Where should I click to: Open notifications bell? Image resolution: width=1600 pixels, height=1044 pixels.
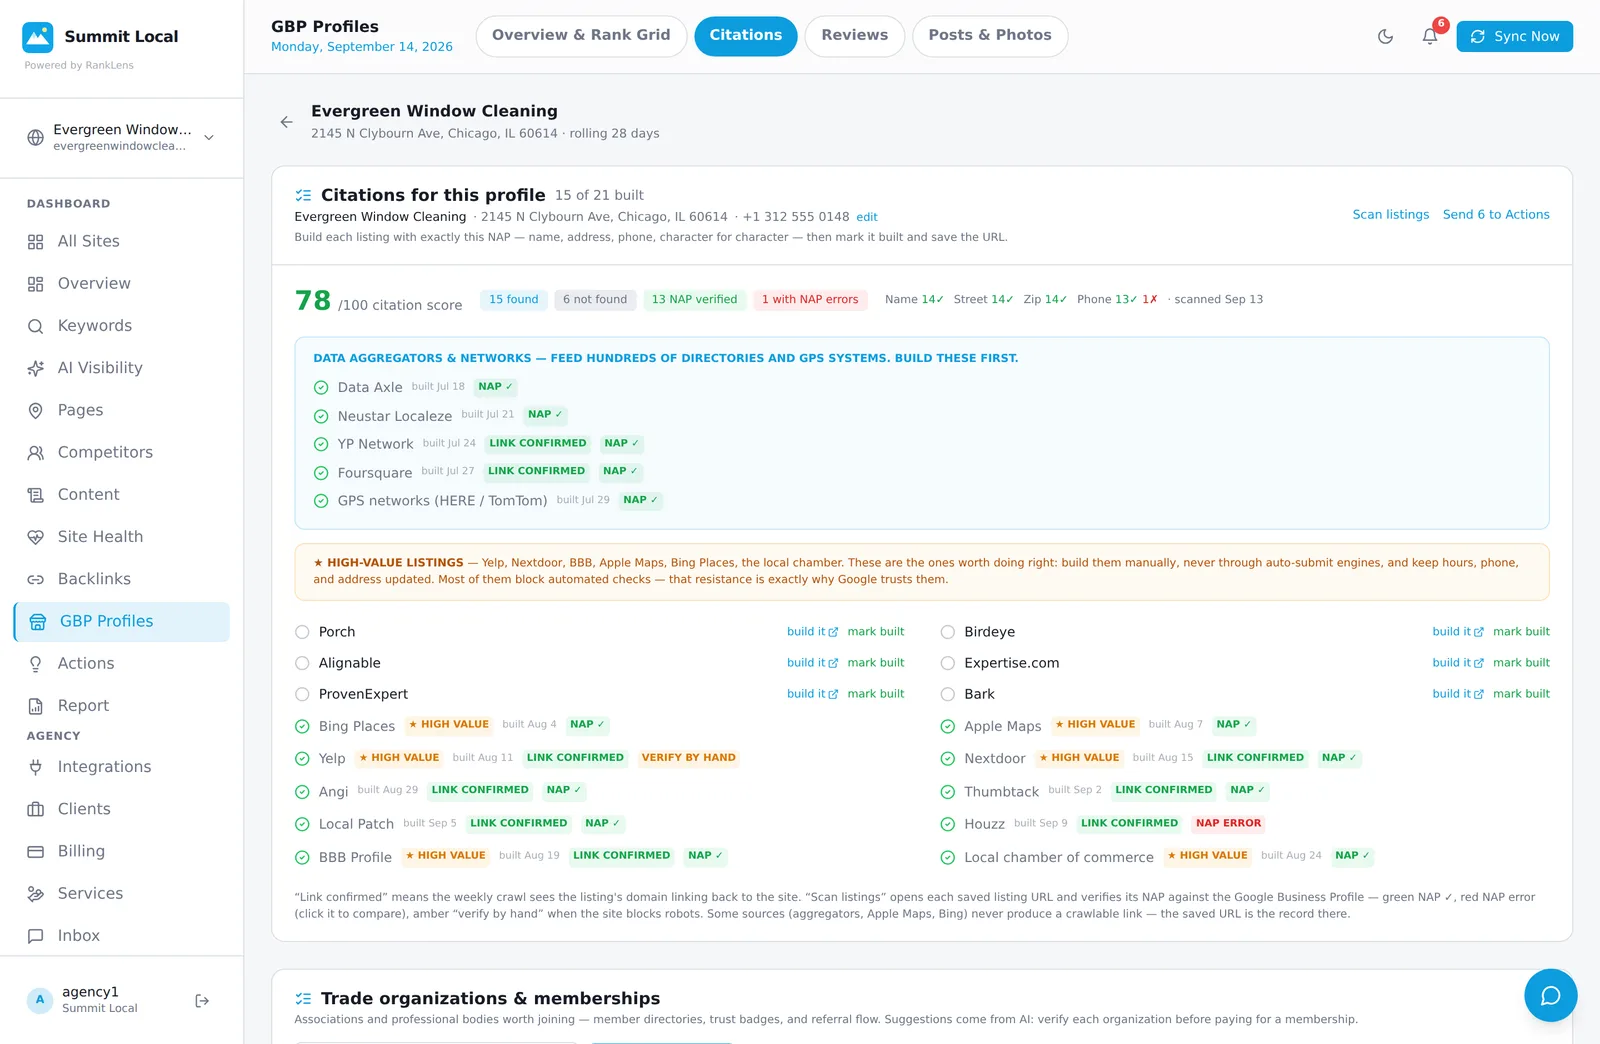coord(1430,37)
